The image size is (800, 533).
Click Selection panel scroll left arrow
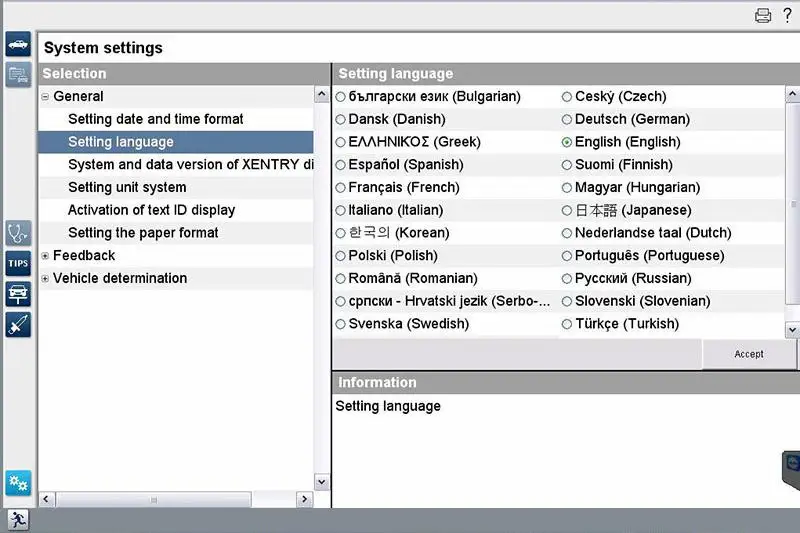[x=46, y=499]
